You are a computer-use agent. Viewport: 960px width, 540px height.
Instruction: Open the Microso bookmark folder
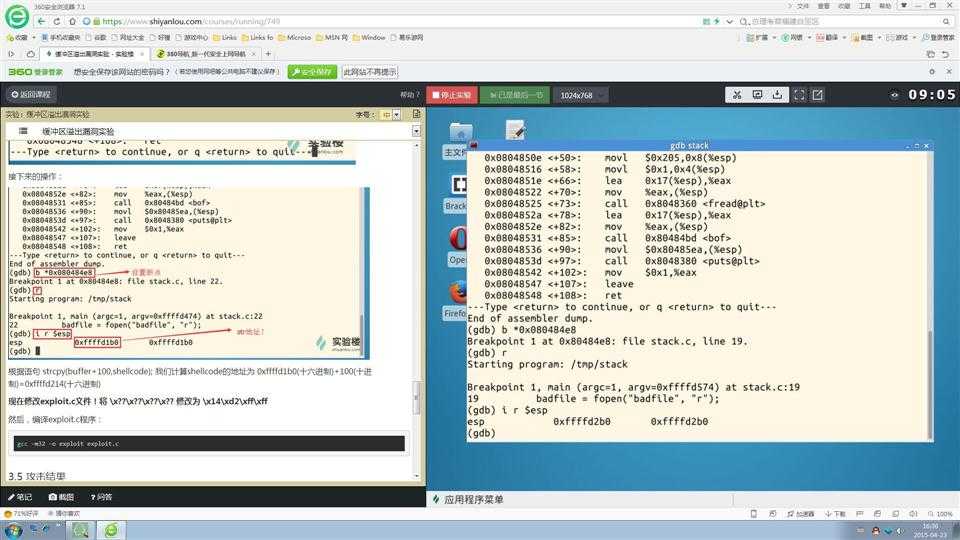[294, 37]
